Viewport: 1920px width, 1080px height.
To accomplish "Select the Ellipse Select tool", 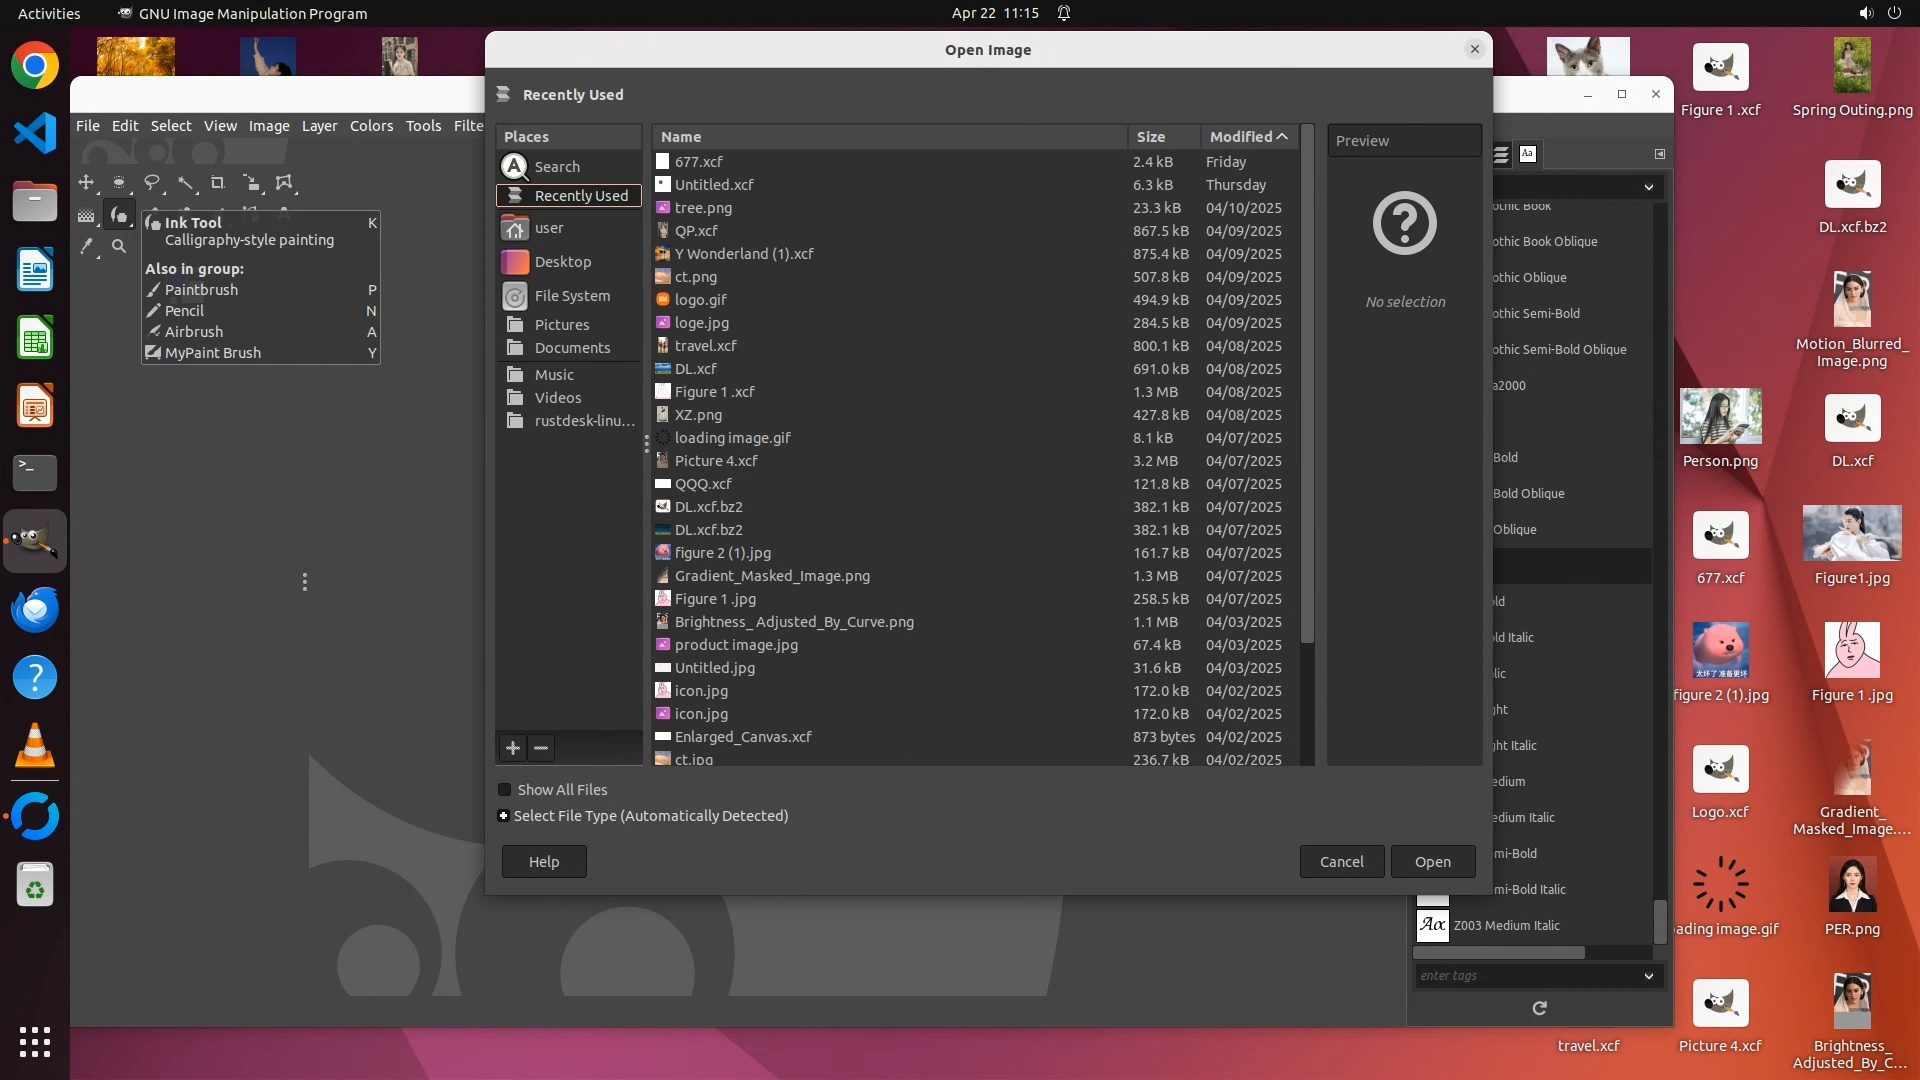I will point(119,183).
